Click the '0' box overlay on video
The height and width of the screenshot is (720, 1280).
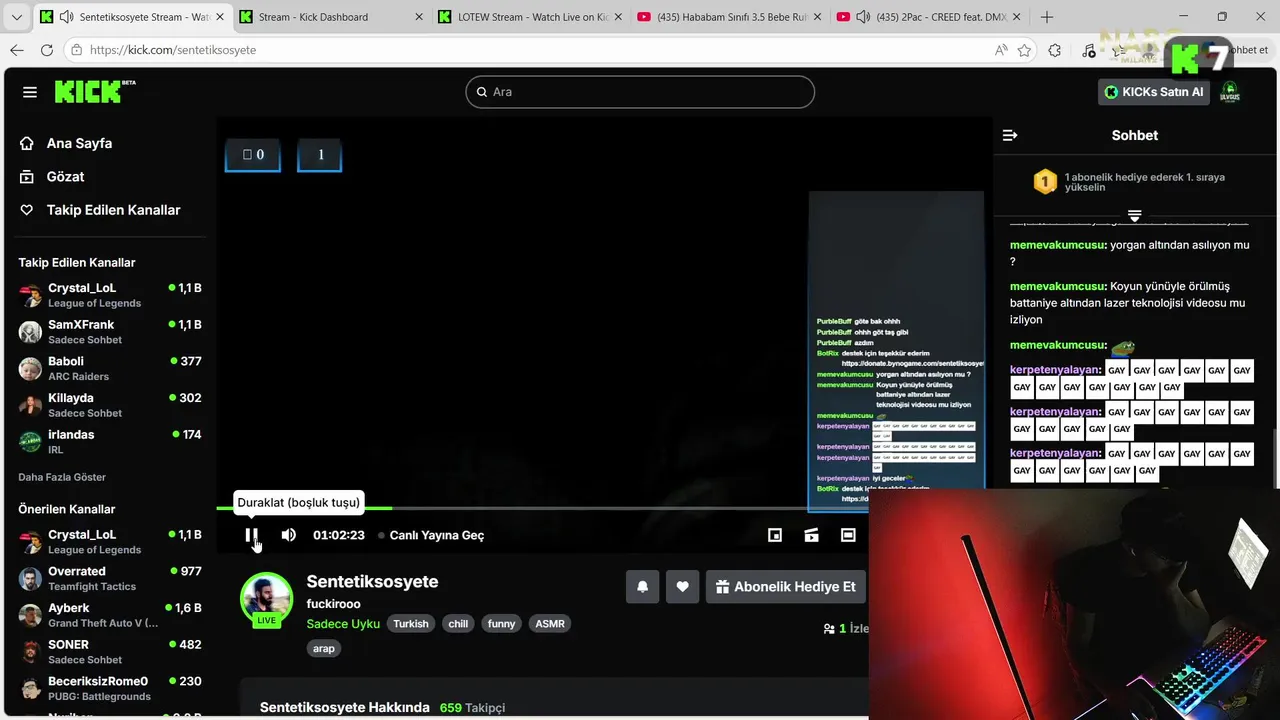pos(253,155)
